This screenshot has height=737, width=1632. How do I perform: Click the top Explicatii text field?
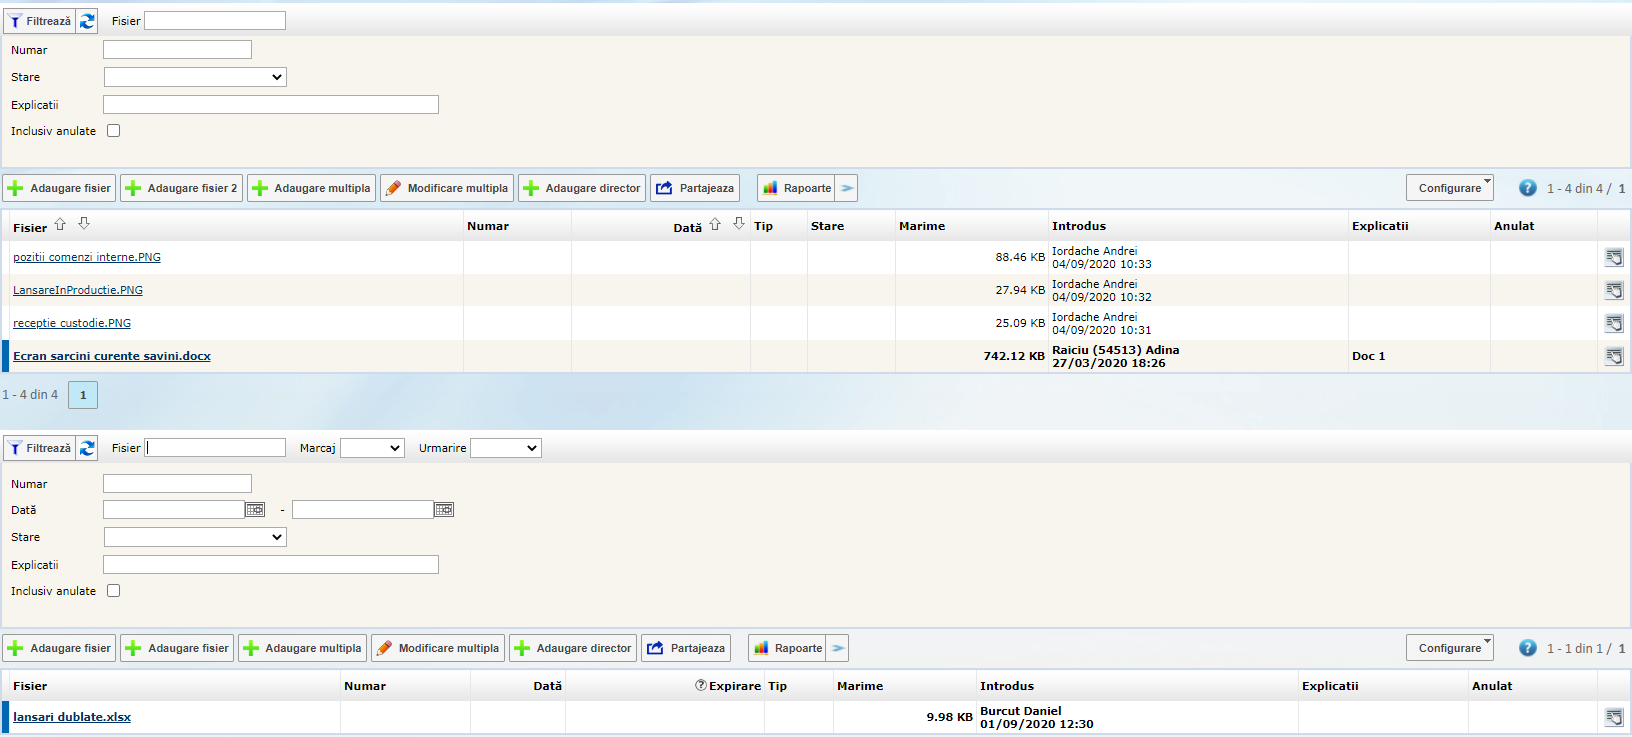click(x=270, y=105)
